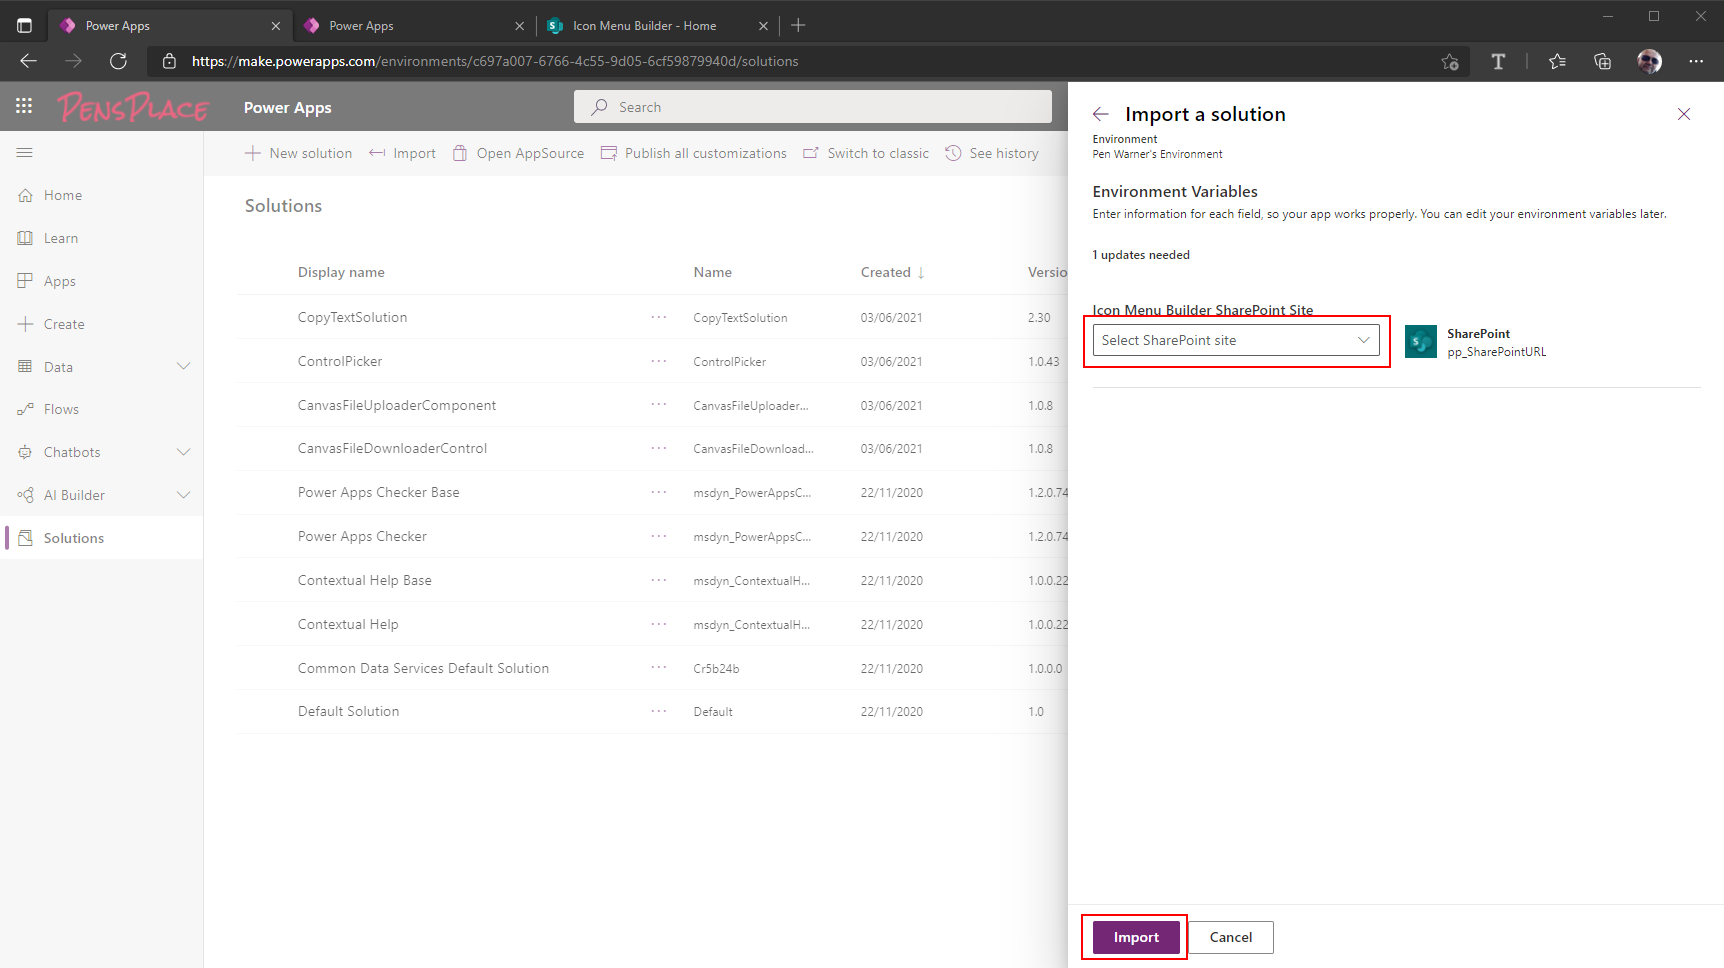The height and width of the screenshot is (968, 1724).
Task: Click See history
Action: (992, 153)
